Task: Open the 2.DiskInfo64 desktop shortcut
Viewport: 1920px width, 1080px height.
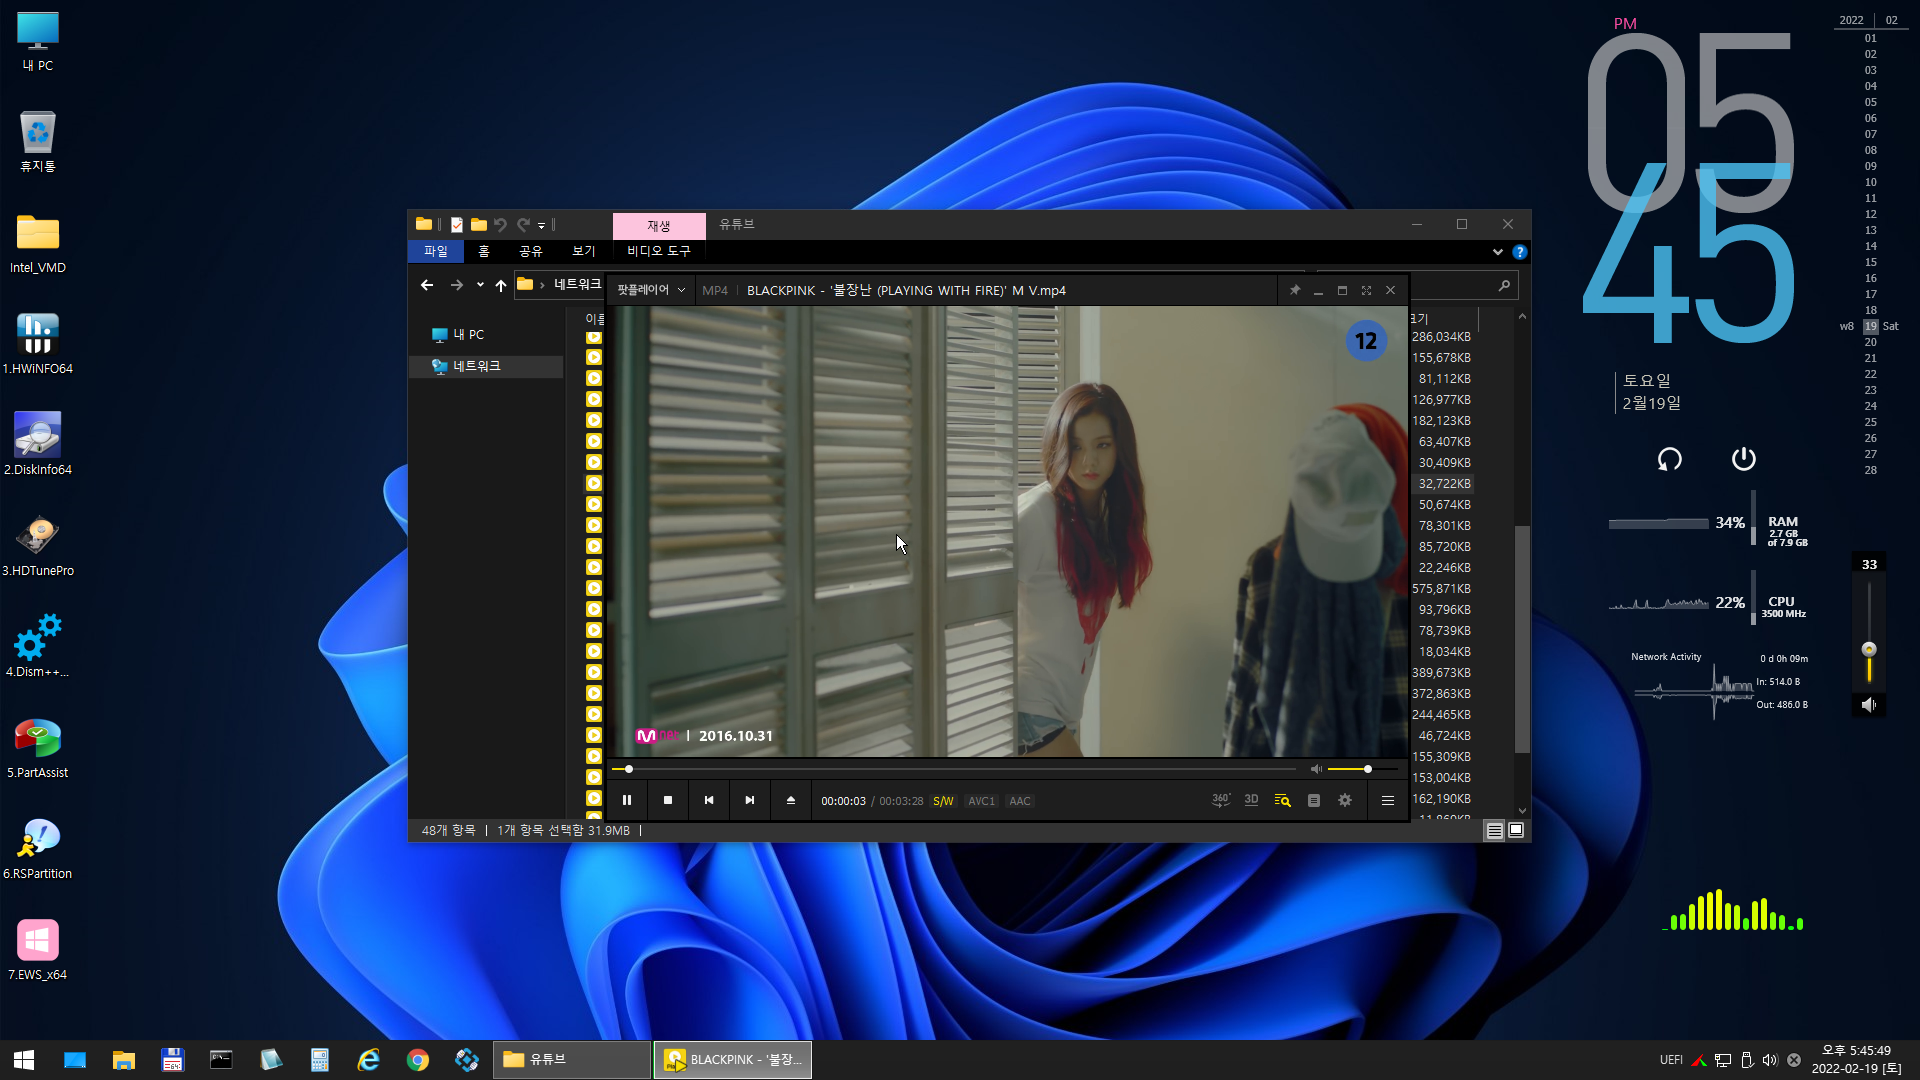Action: coord(38,444)
